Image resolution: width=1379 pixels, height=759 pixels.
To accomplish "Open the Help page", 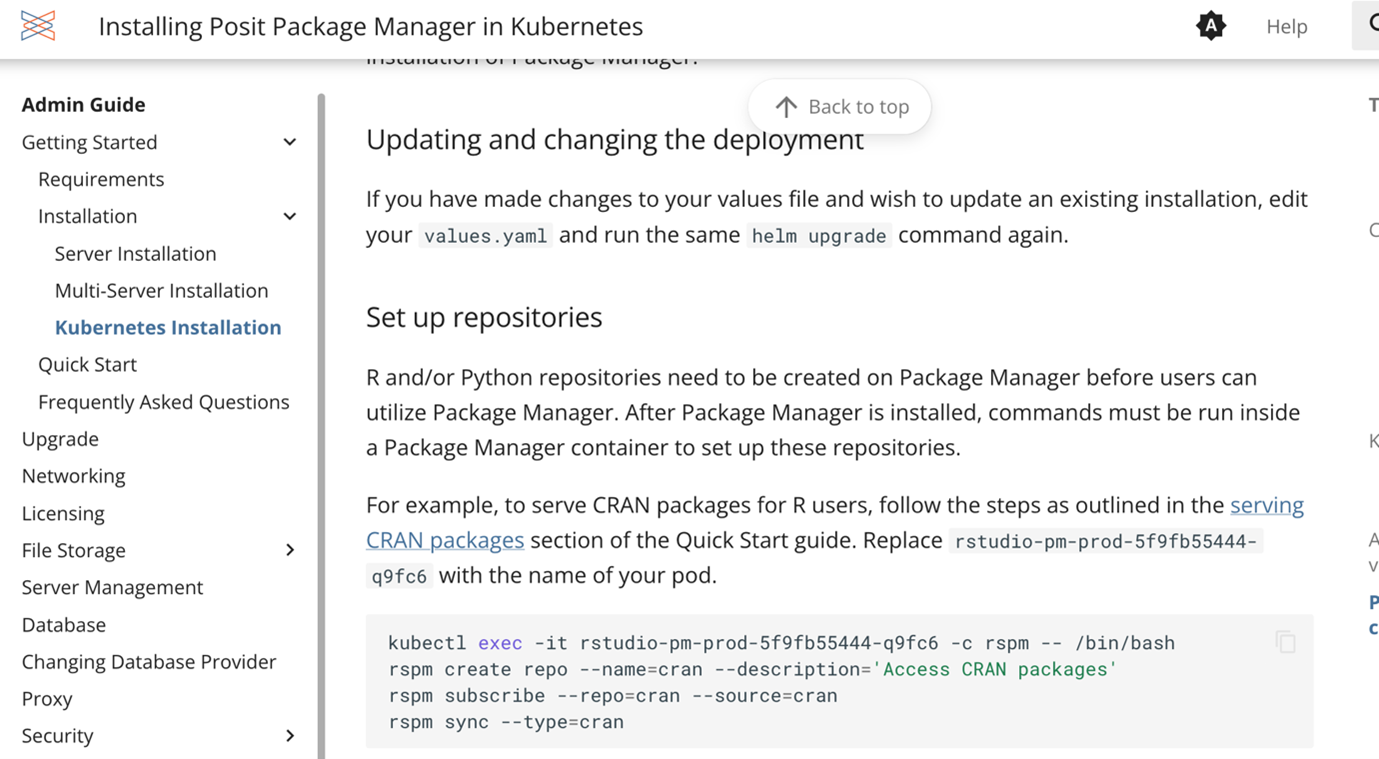I will (1286, 26).
